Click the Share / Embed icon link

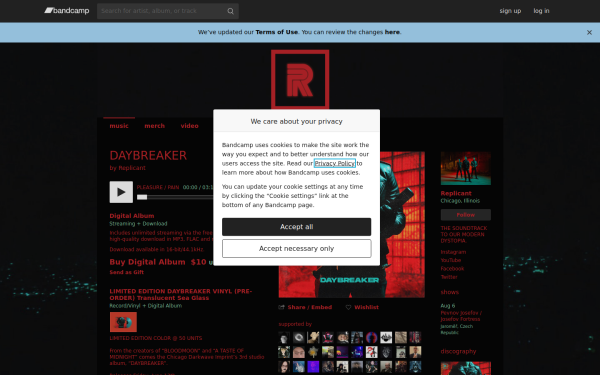tap(305, 307)
